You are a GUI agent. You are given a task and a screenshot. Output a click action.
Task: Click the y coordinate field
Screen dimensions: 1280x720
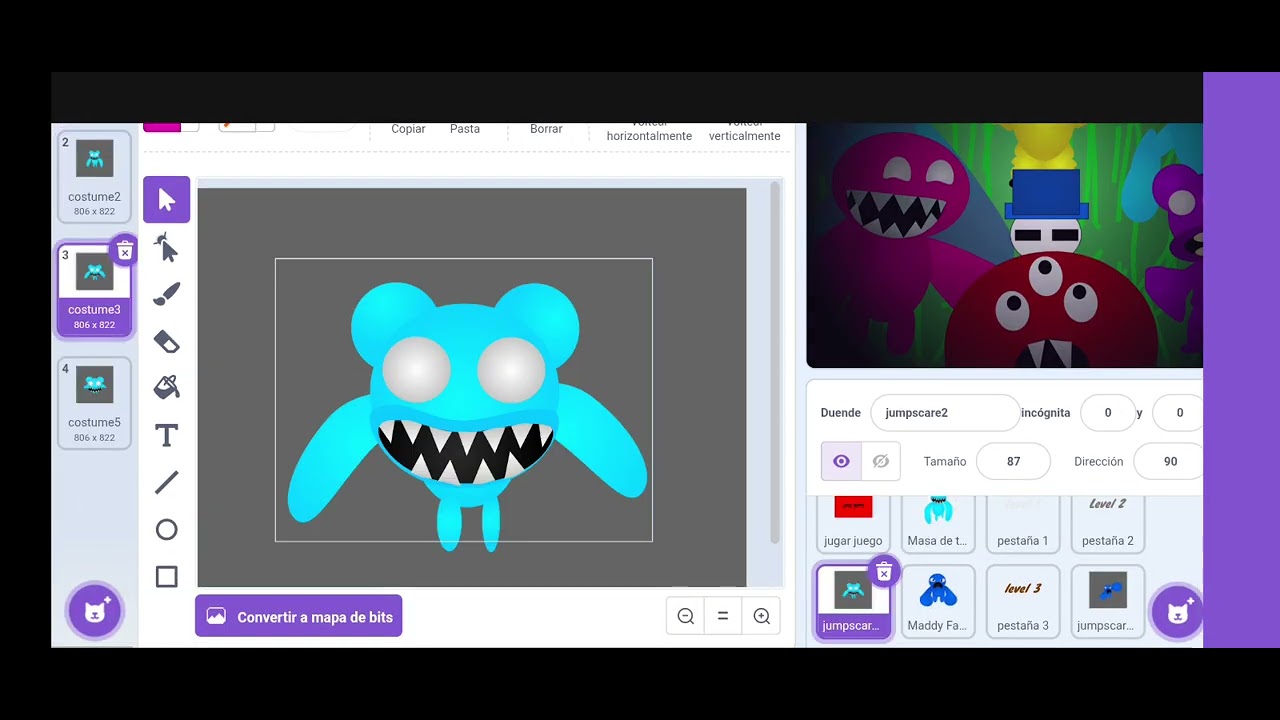(1179, 412)
